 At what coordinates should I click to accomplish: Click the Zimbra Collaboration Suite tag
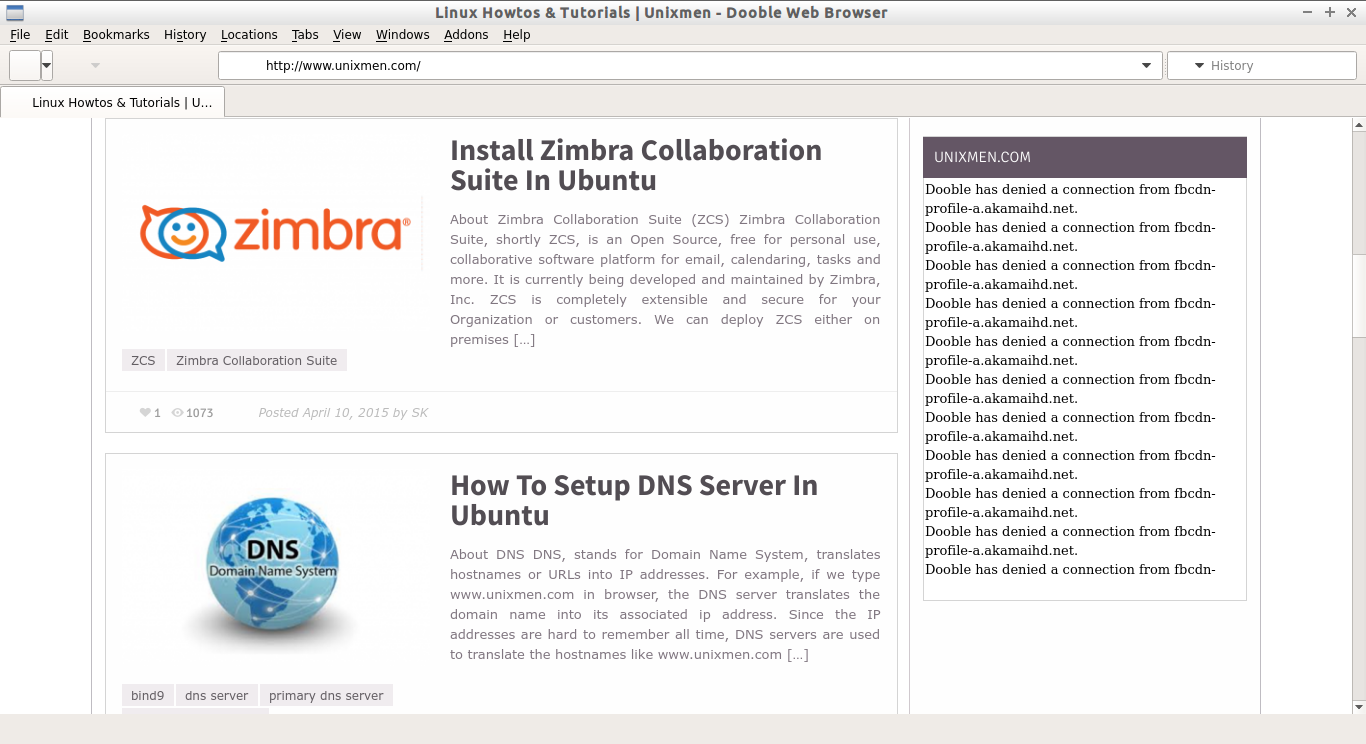tap(257, 360)
